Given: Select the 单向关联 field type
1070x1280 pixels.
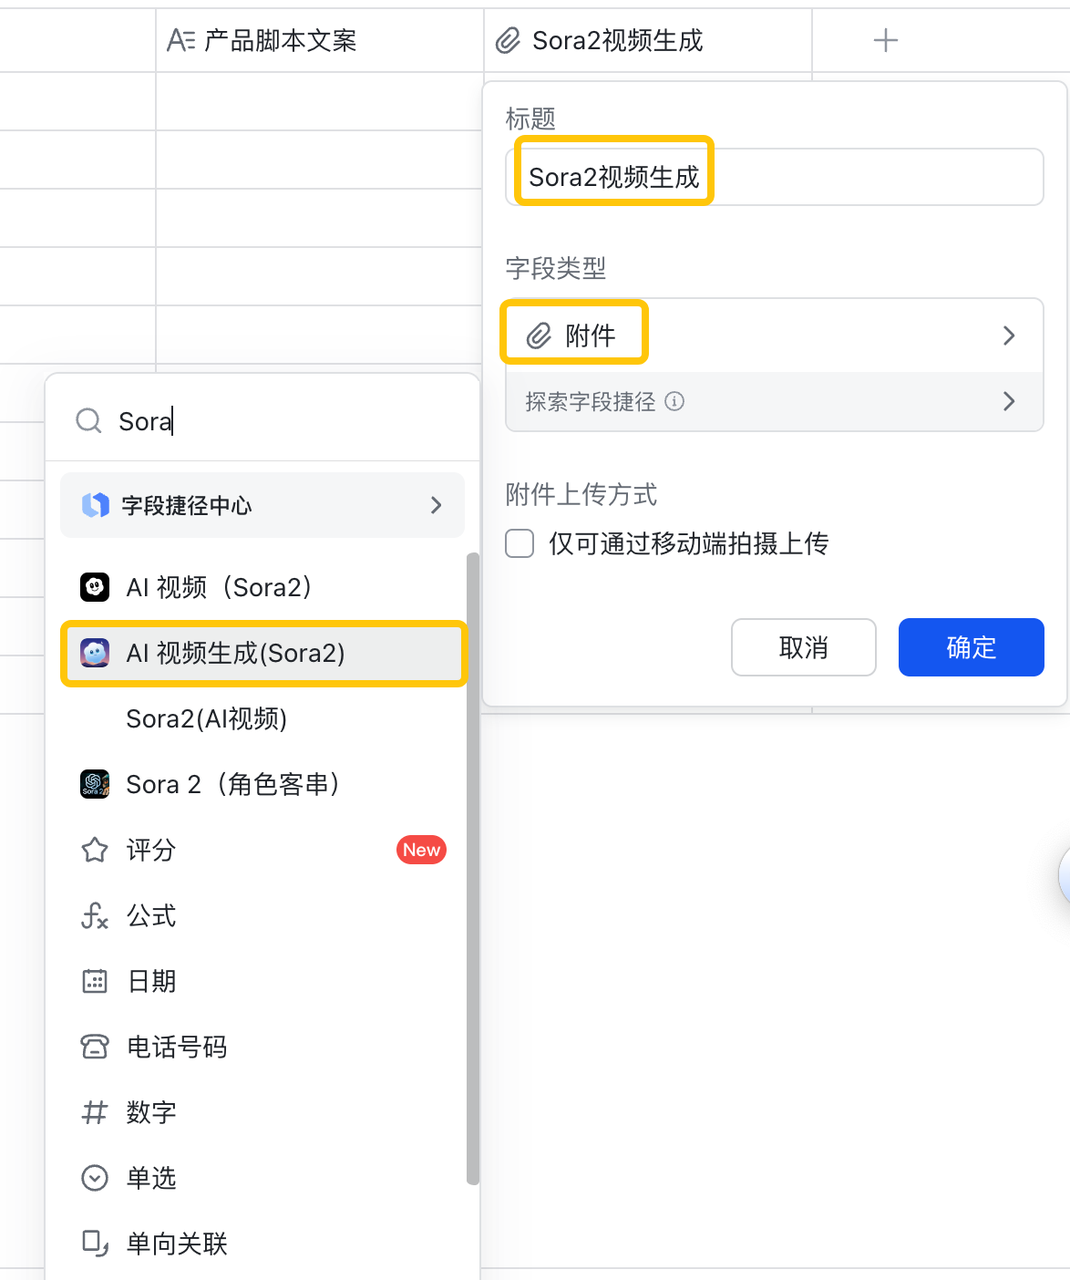Looking at the screenshot, I should 262,1243.
